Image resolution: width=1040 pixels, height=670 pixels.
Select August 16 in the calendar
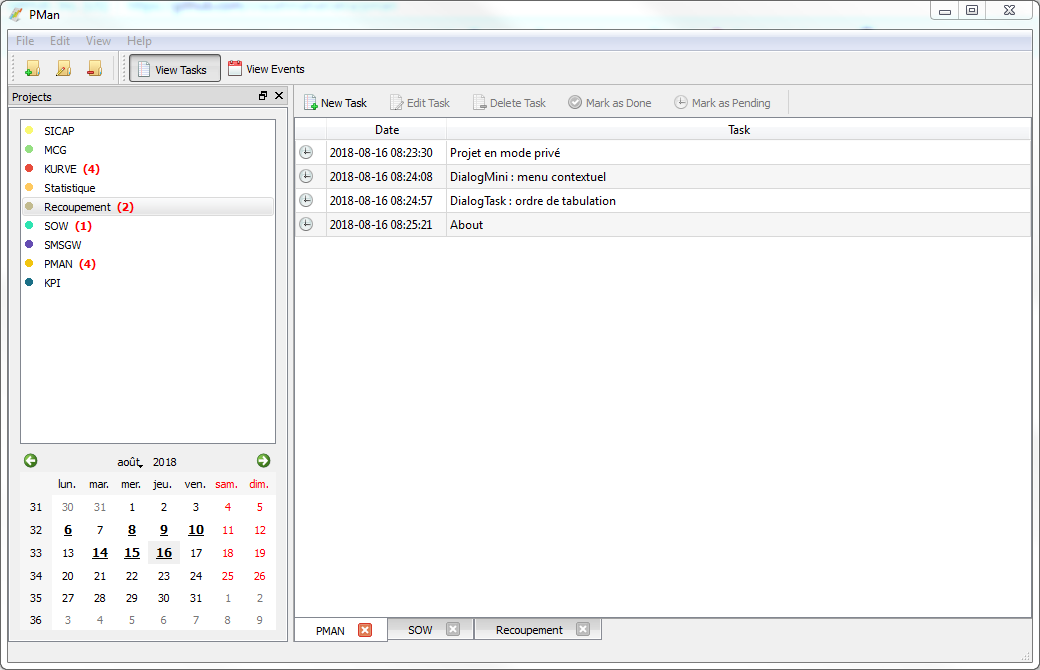point(164,553)
